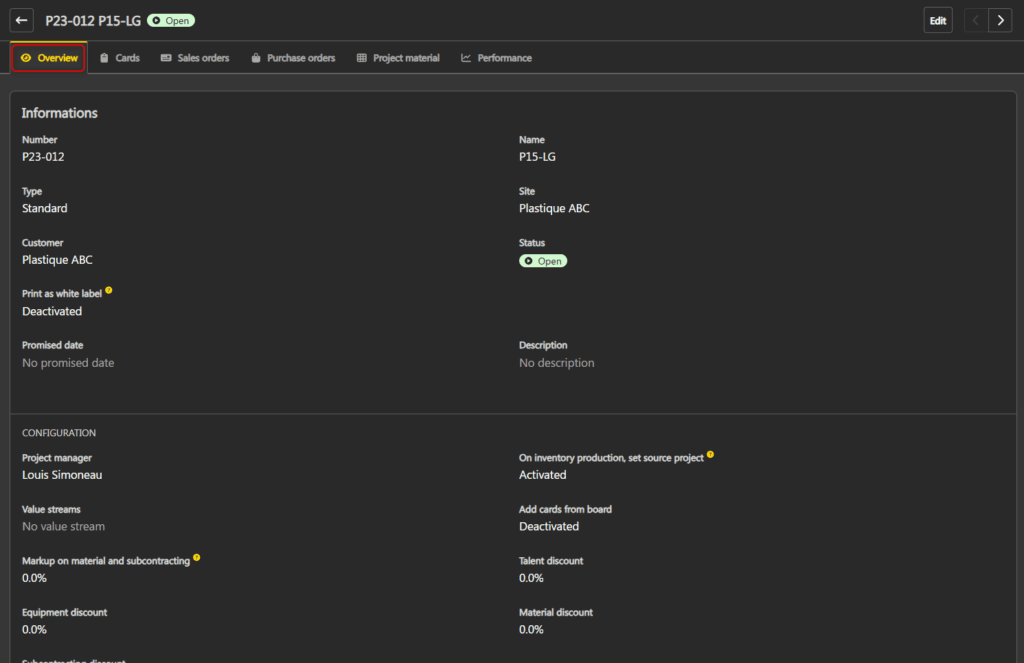Switch to the Purchase orders tab
Screen dimensions: 1024x663
click(293, 58)
